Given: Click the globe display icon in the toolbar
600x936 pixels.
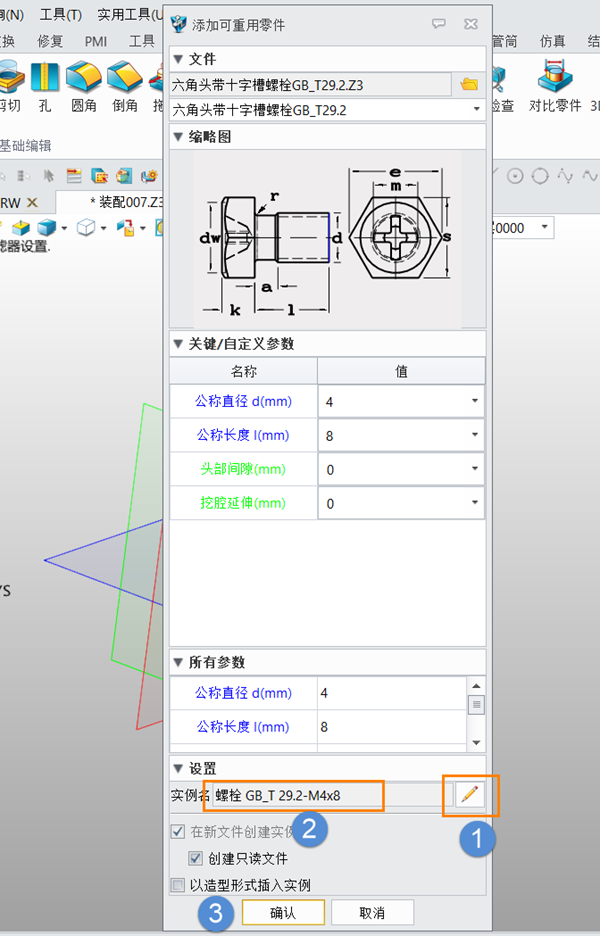Looking at the screenshot, I should click(124, 176).
